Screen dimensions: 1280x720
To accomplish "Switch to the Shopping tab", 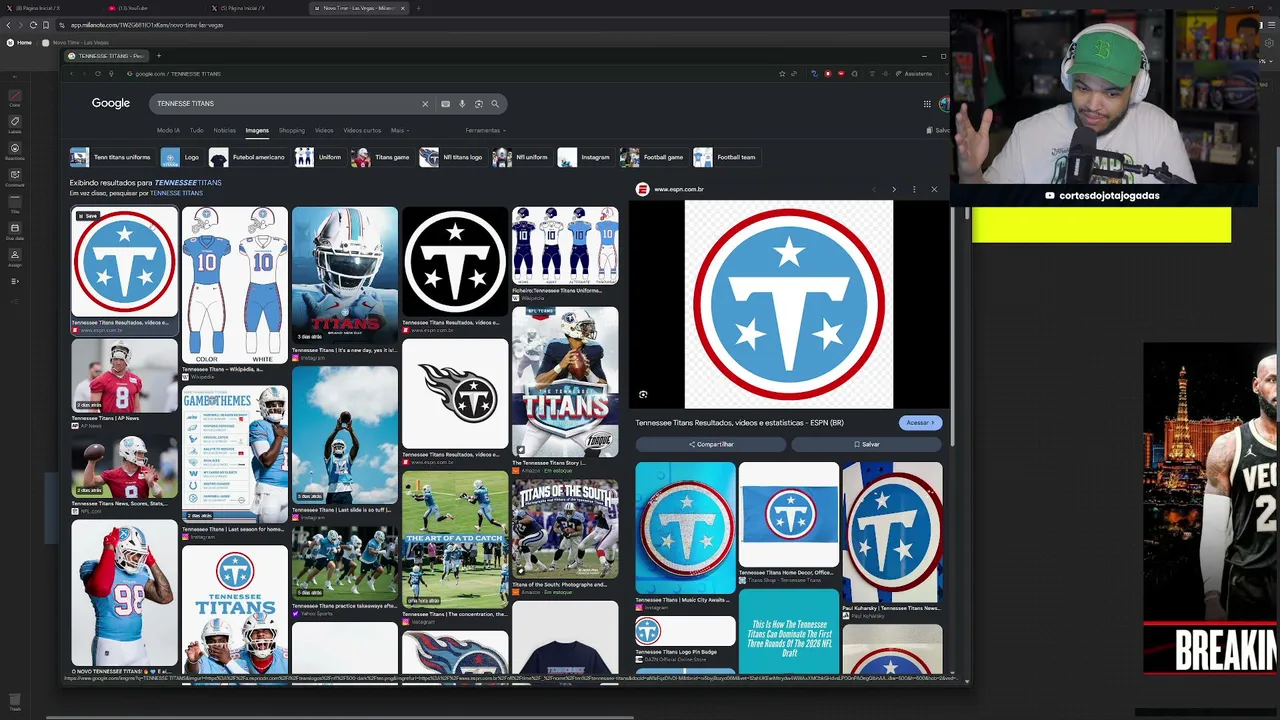I will coord(292,130).
